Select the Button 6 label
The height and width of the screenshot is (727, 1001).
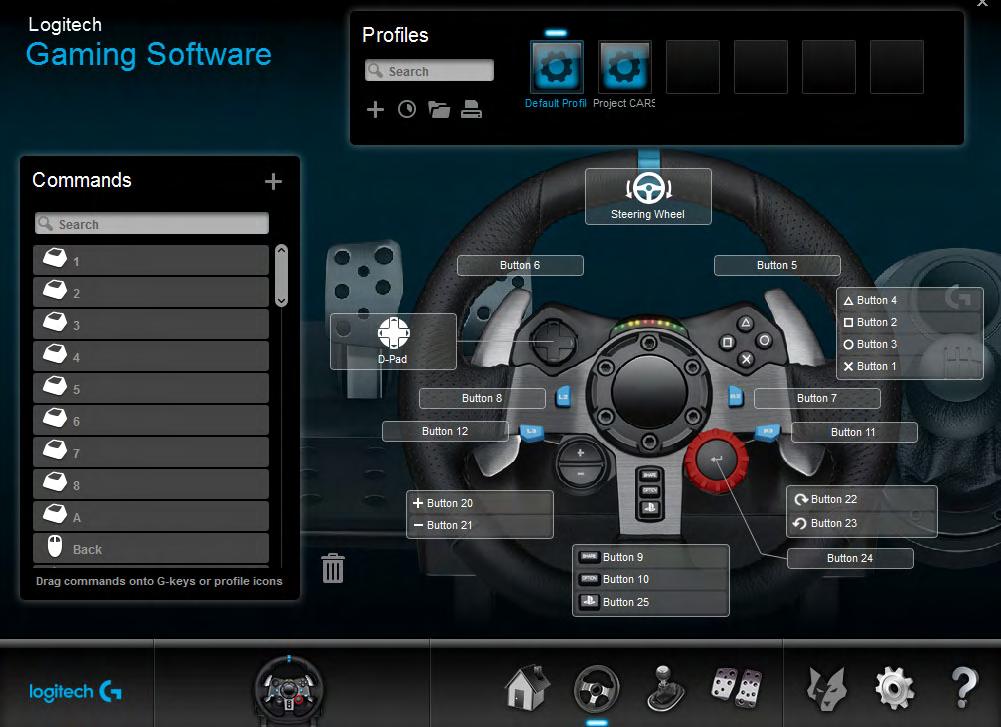coord(520,266)
